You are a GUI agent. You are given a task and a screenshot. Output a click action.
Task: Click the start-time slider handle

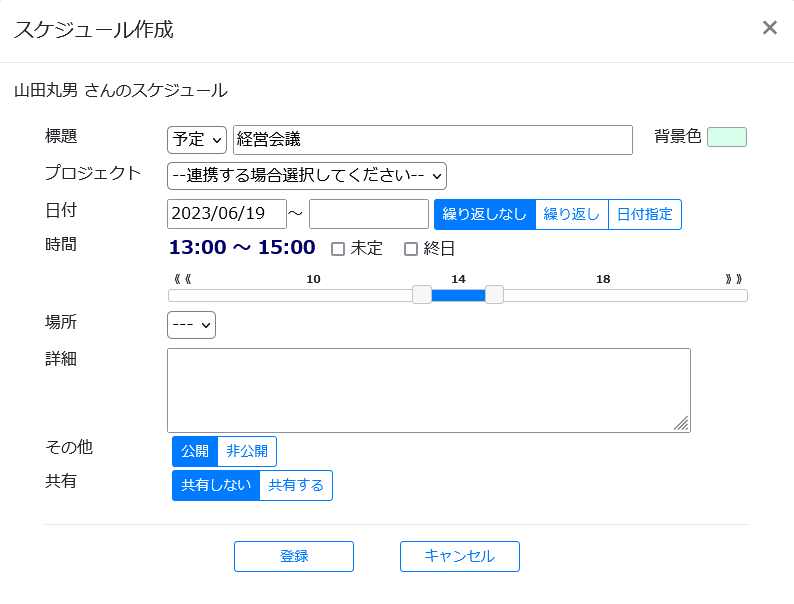(x=422, y=295)
